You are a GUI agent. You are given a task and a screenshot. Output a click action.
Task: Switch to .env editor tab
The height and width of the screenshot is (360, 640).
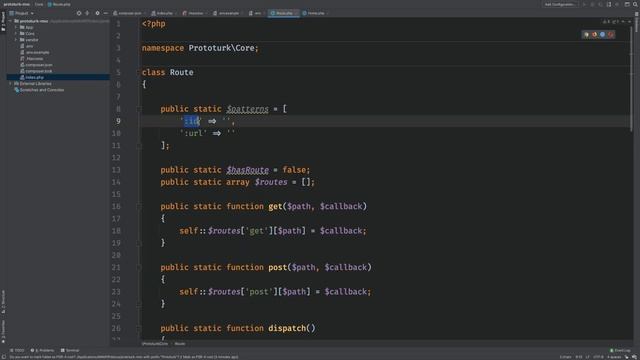point(257,13)
